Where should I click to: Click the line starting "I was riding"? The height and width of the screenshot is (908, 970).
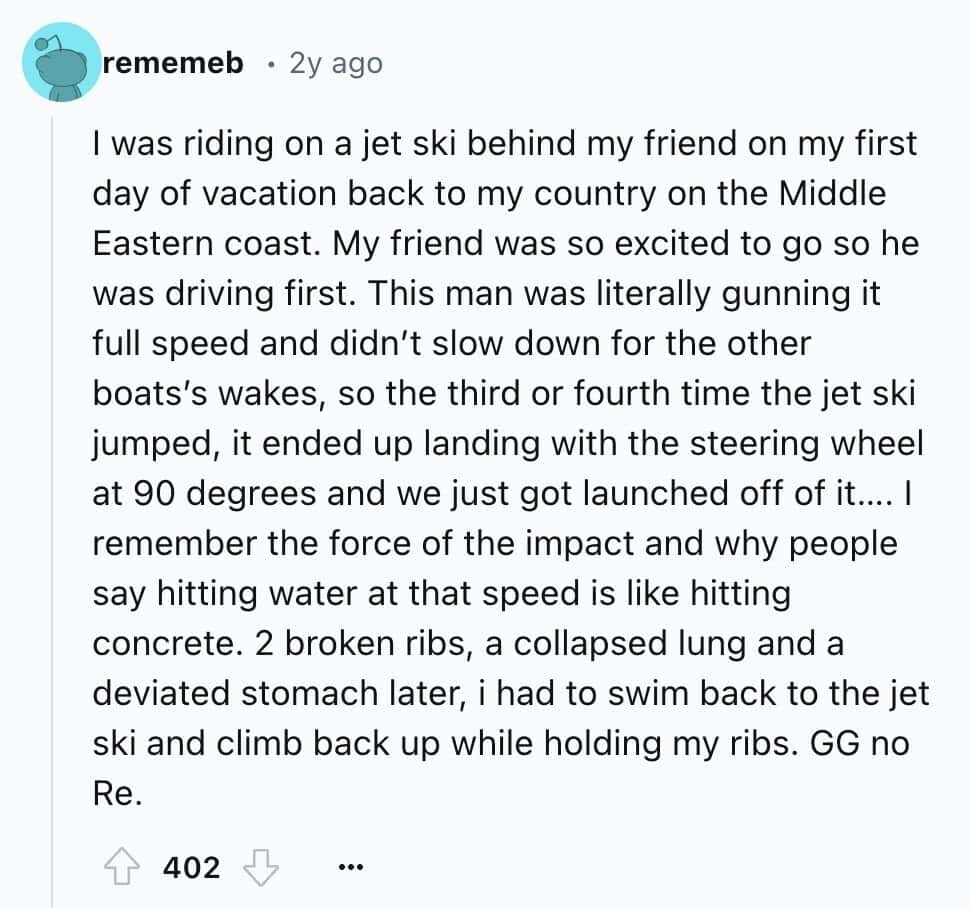pyautogui.click(x=504, y=144)
